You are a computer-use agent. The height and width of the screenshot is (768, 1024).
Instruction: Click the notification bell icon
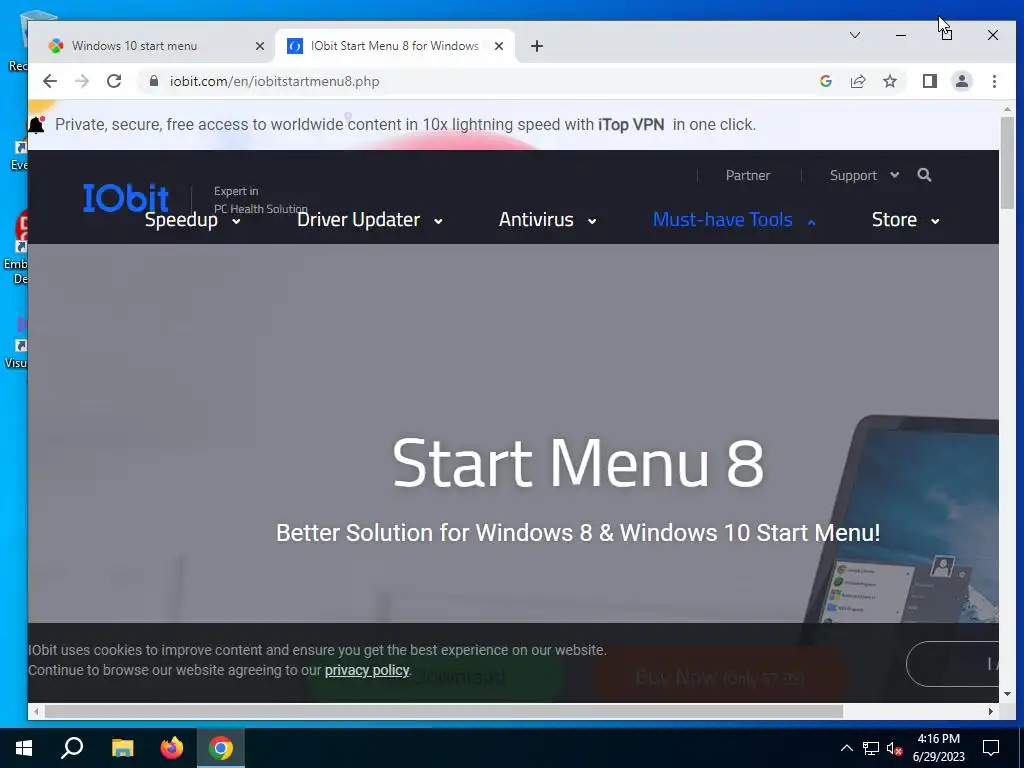click(x=36, y=124)
